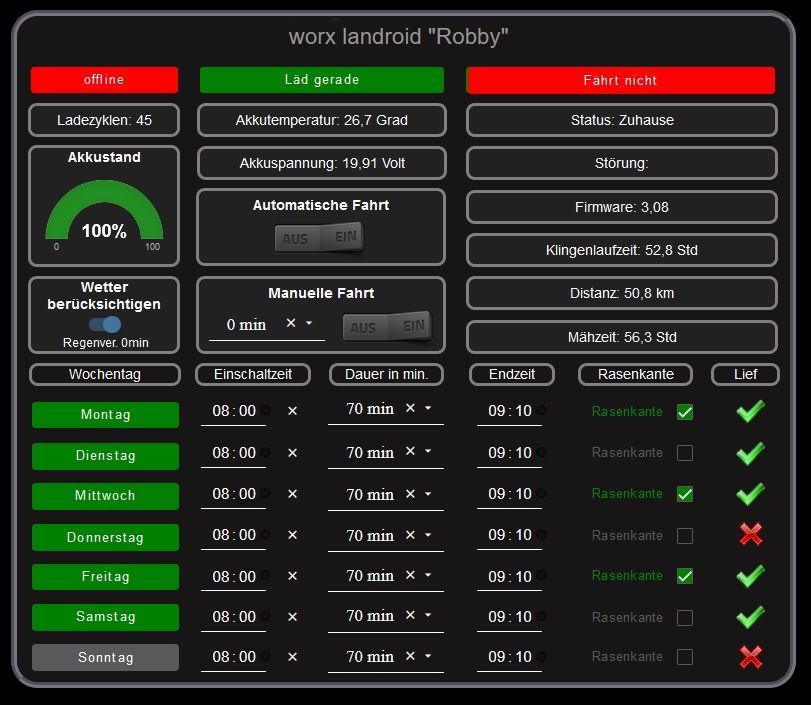
Task: Toggle the Wetter berücksichtigen switch
Action: (105, 324)
